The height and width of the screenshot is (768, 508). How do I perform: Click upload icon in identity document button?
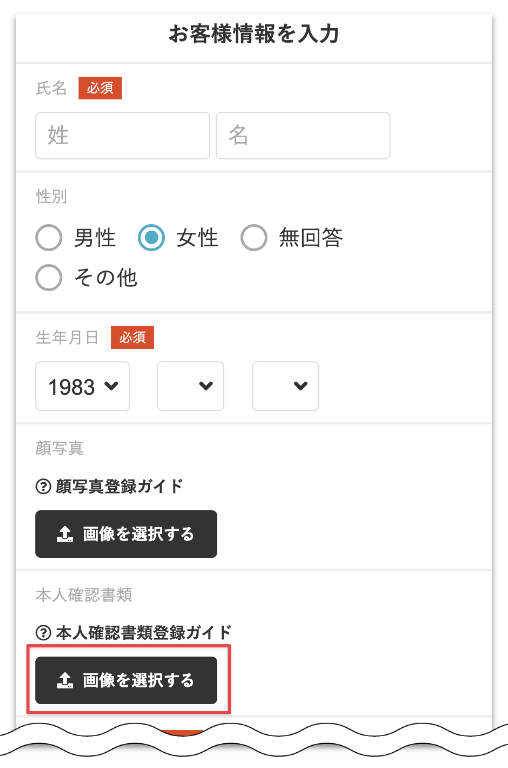[x=65, y=680]
